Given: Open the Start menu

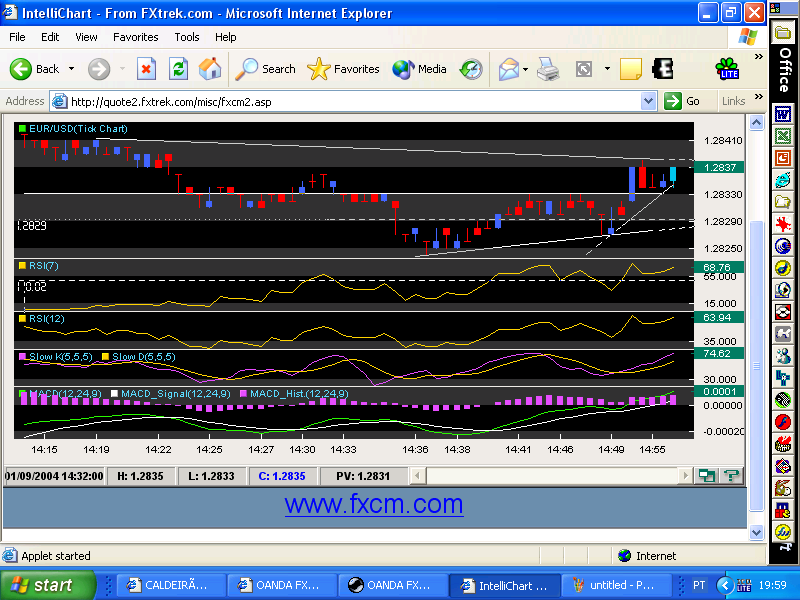Looking at the screenshot, I should 47,585.
